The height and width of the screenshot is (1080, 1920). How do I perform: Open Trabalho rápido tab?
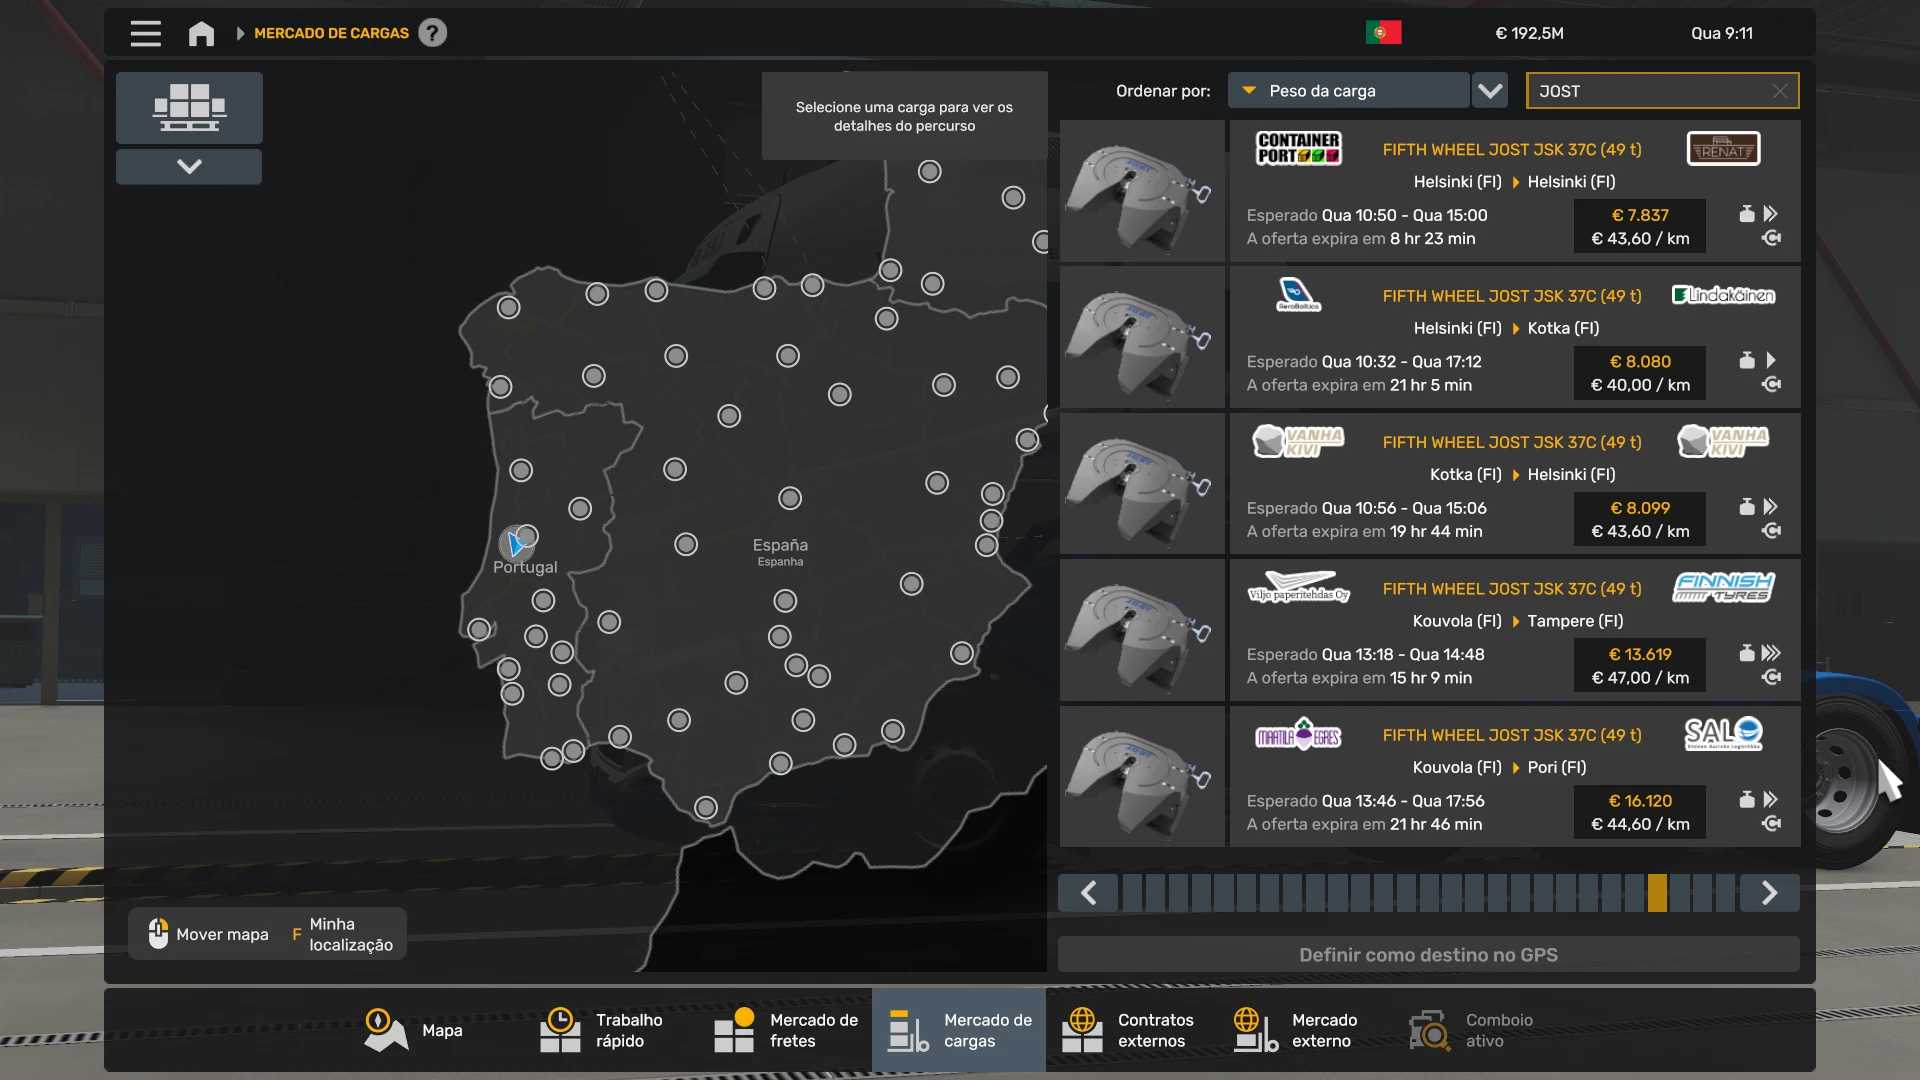pyautogui.click(x=611, y=1030)
